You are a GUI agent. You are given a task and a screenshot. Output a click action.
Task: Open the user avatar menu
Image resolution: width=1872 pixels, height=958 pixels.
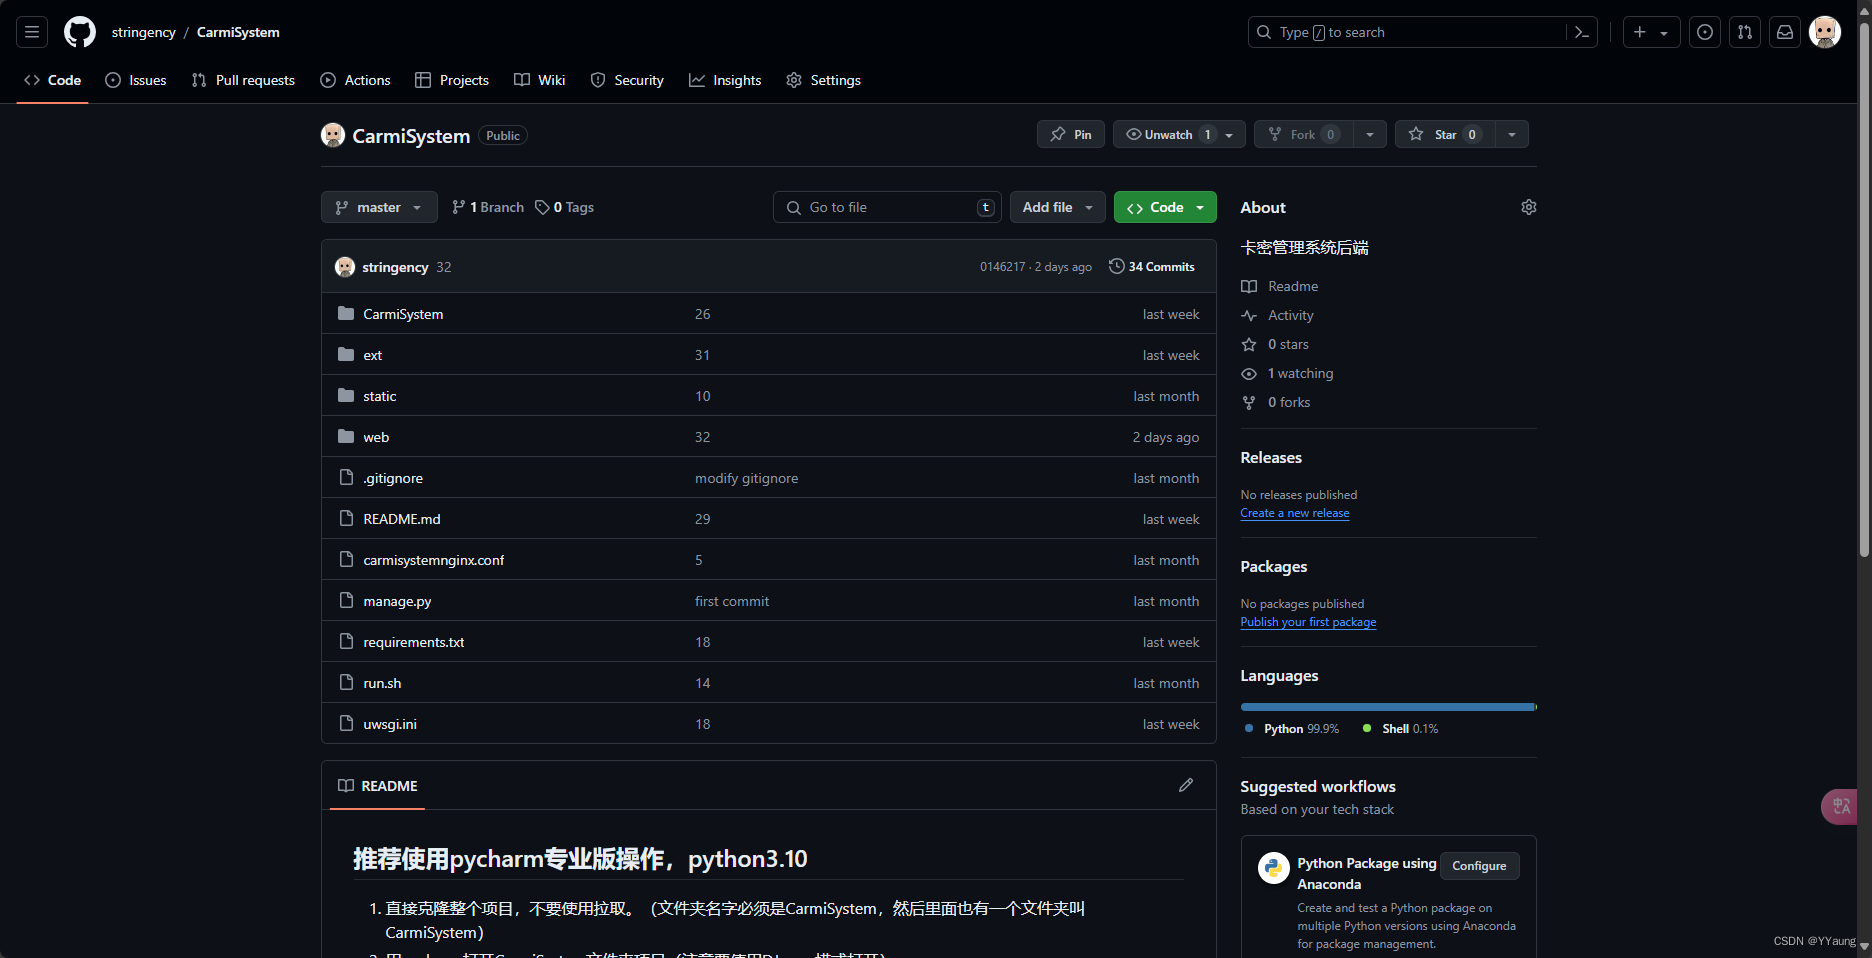[x=1825, y=32]
